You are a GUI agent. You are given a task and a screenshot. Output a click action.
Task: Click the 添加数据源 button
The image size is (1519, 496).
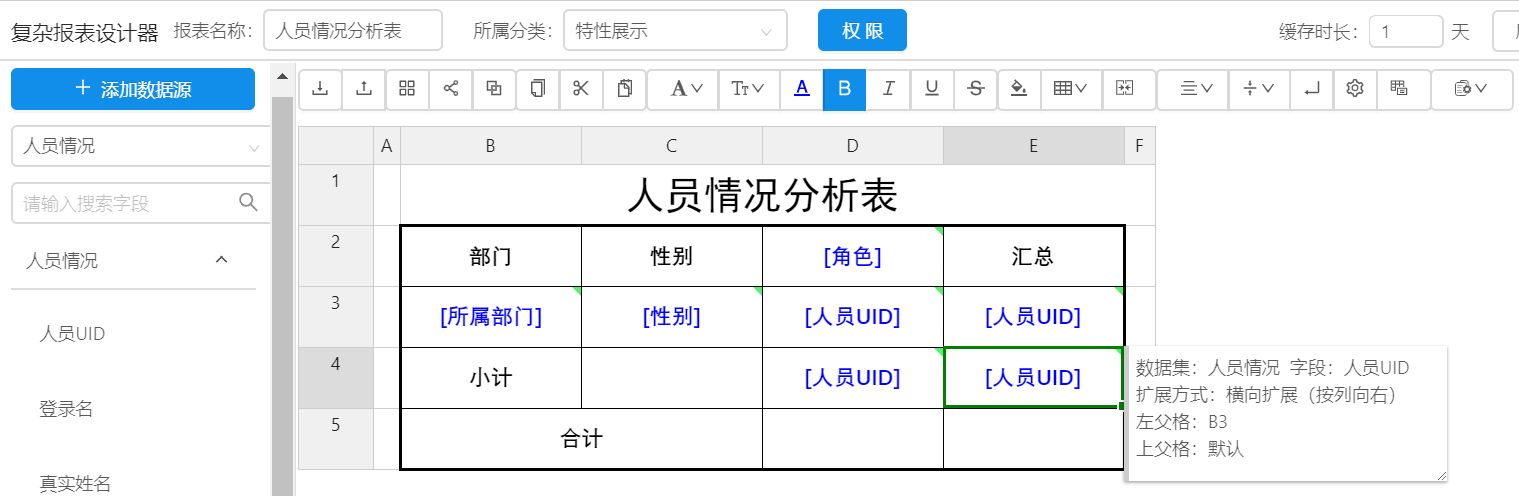tap(133, 89)
